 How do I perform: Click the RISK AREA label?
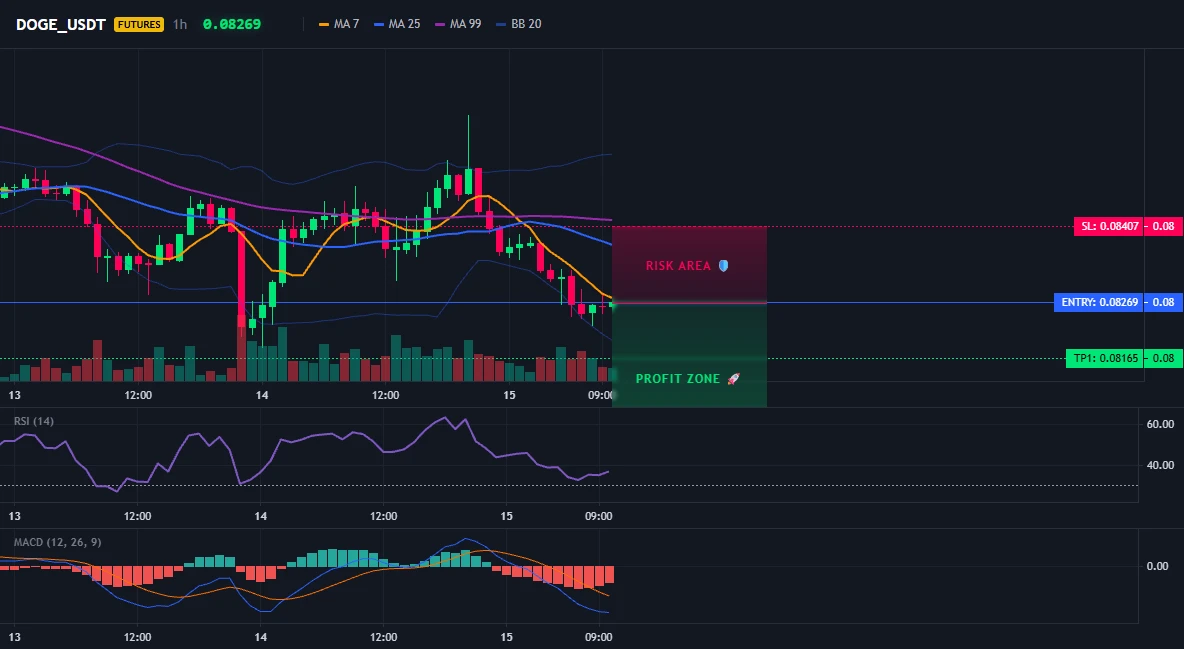[678, 266]
